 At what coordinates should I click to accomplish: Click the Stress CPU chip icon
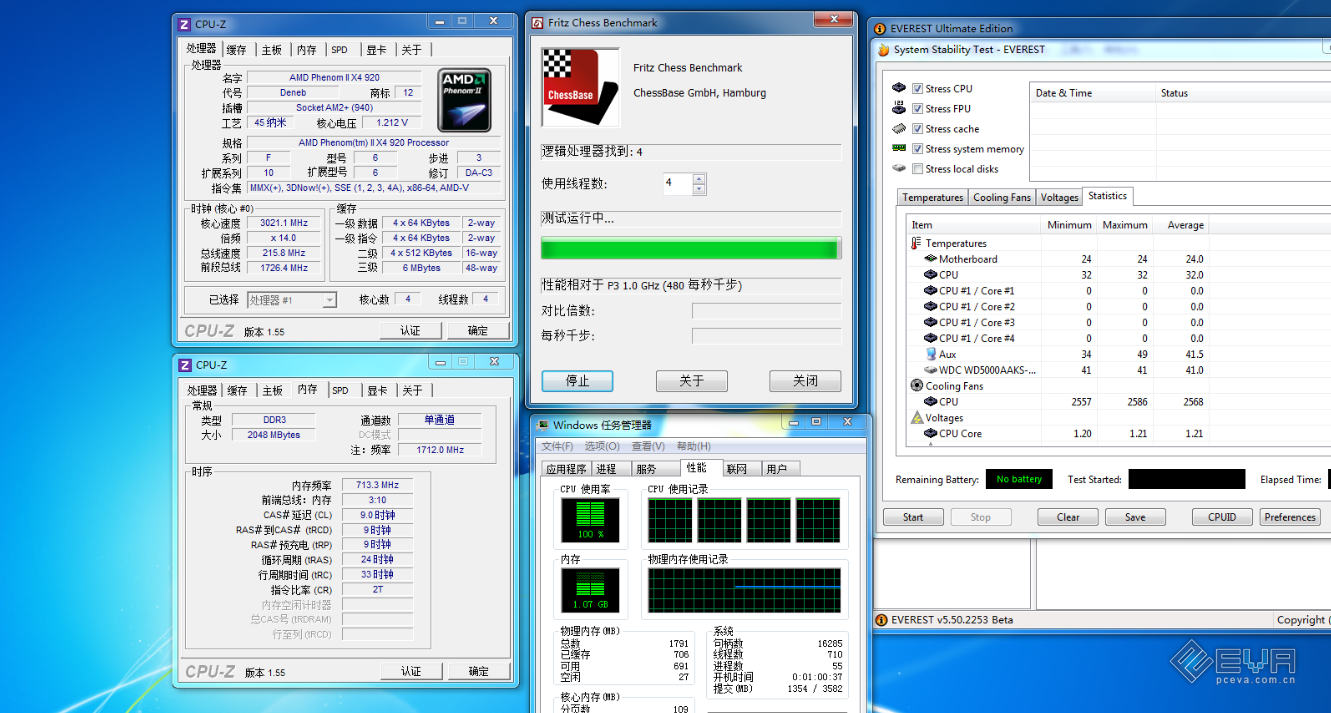pyautogui.click(x=899, y=88)
